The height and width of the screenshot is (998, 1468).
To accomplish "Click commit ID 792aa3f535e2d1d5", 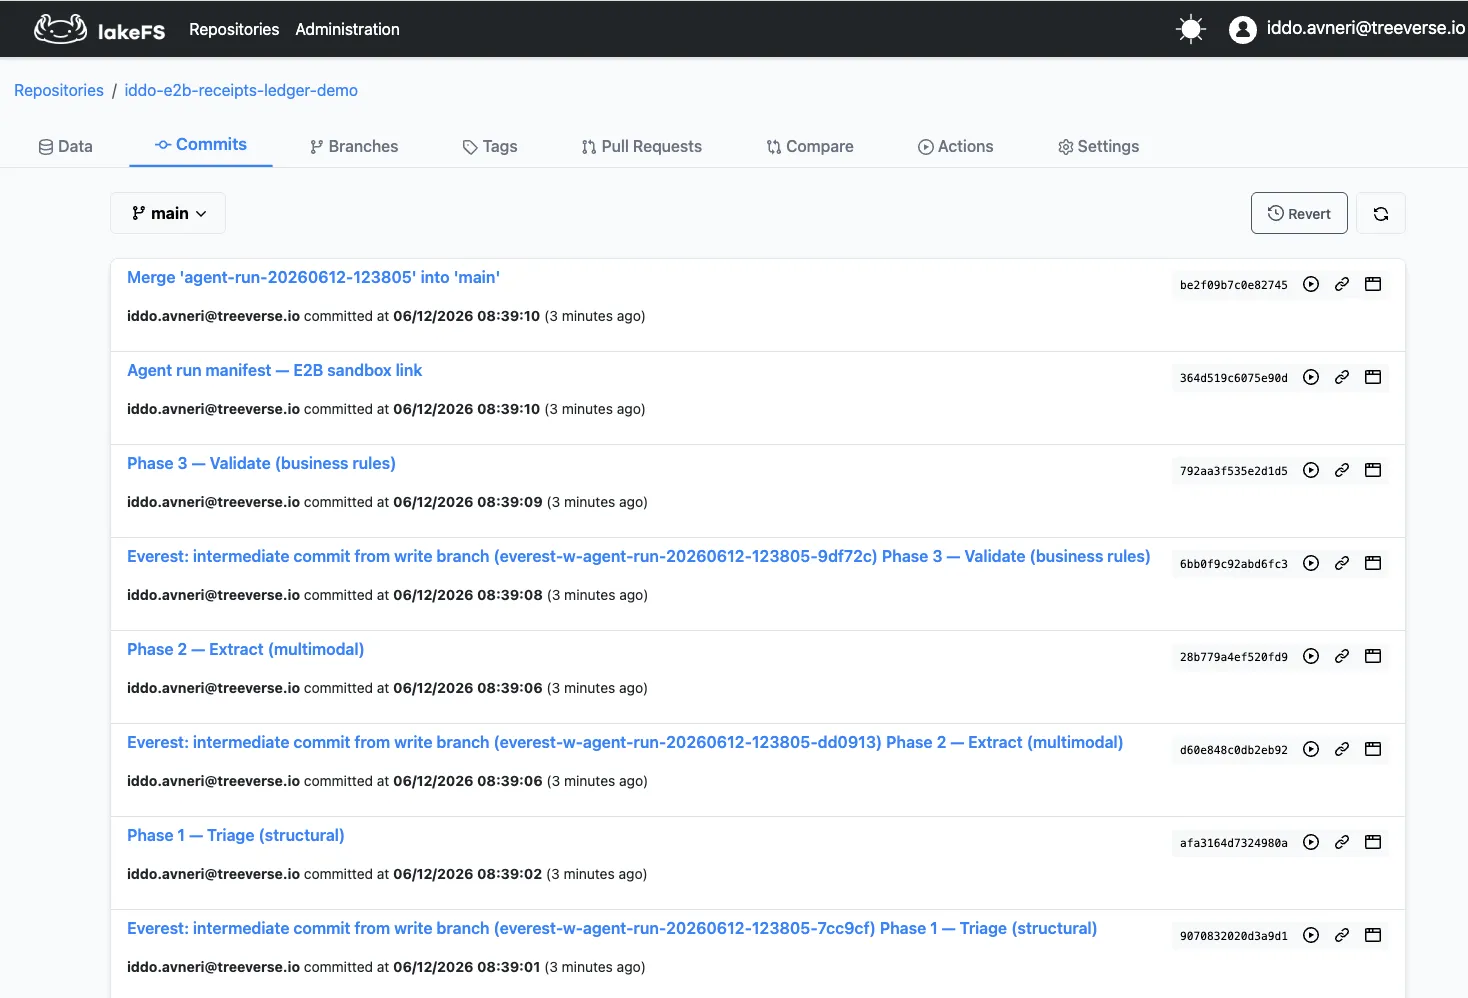I will (1233, 471).
